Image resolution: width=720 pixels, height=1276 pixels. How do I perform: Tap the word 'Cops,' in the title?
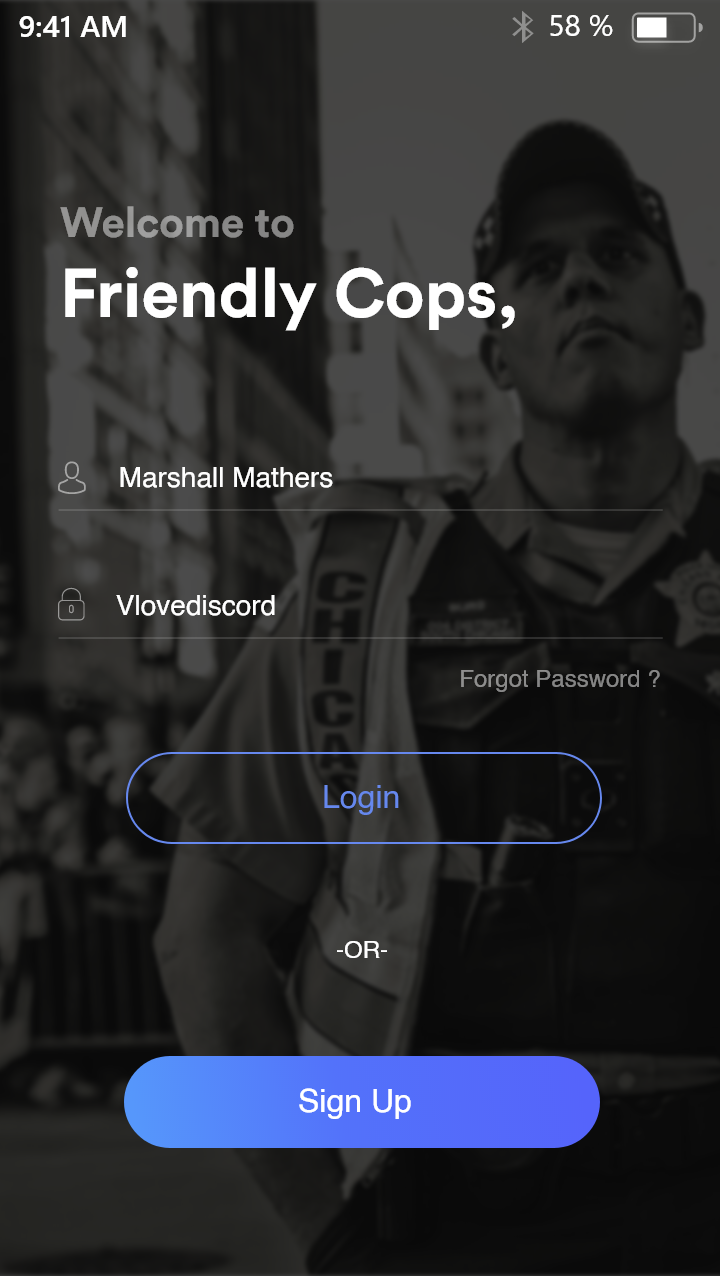425,297
